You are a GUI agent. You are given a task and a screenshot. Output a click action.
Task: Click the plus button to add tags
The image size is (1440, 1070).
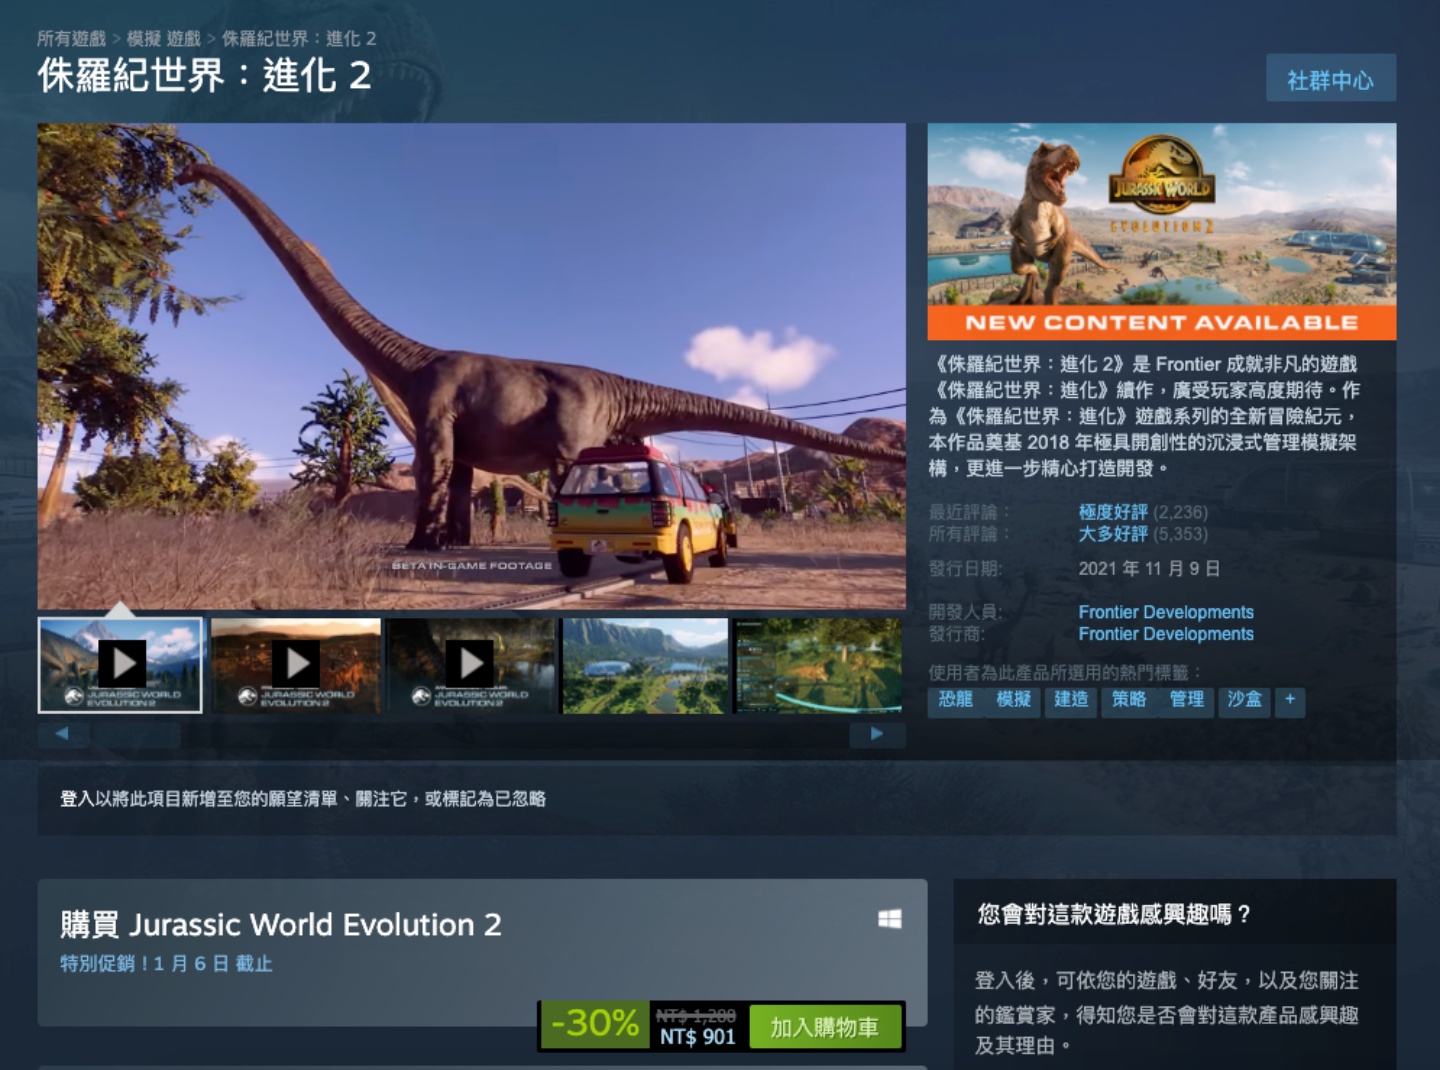pos(1290,700)
